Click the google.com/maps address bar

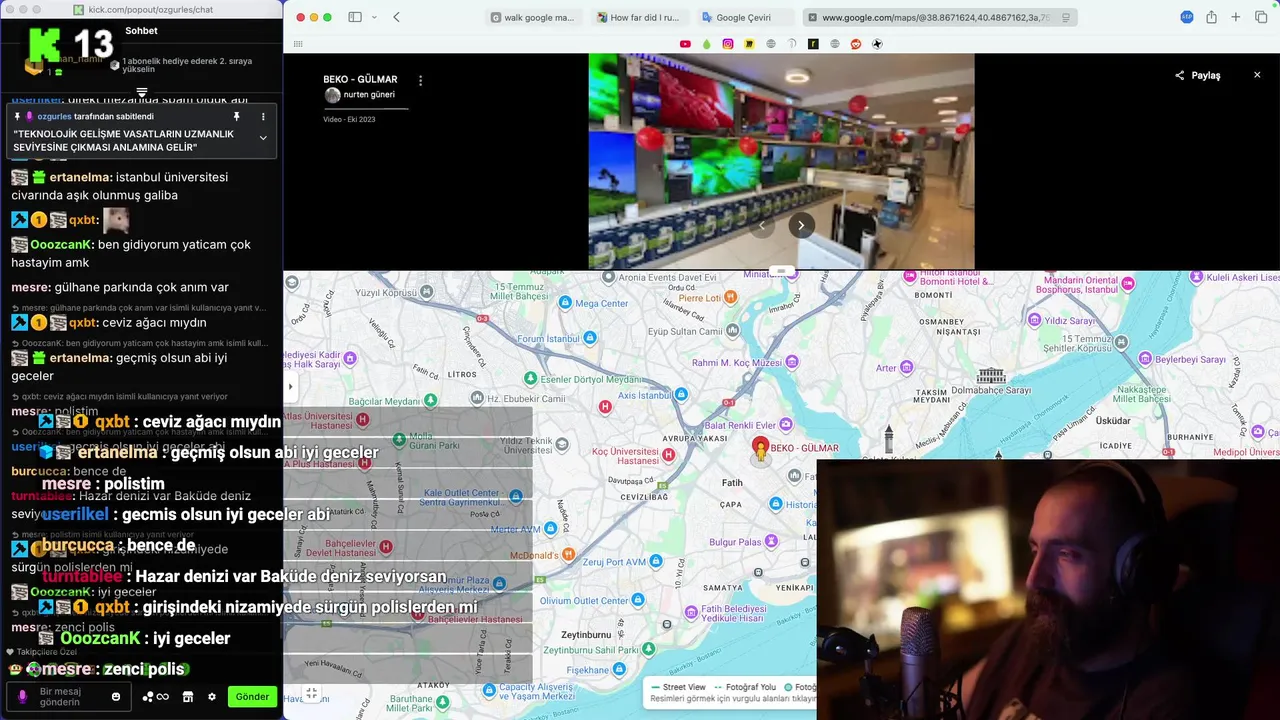(941, 17)
